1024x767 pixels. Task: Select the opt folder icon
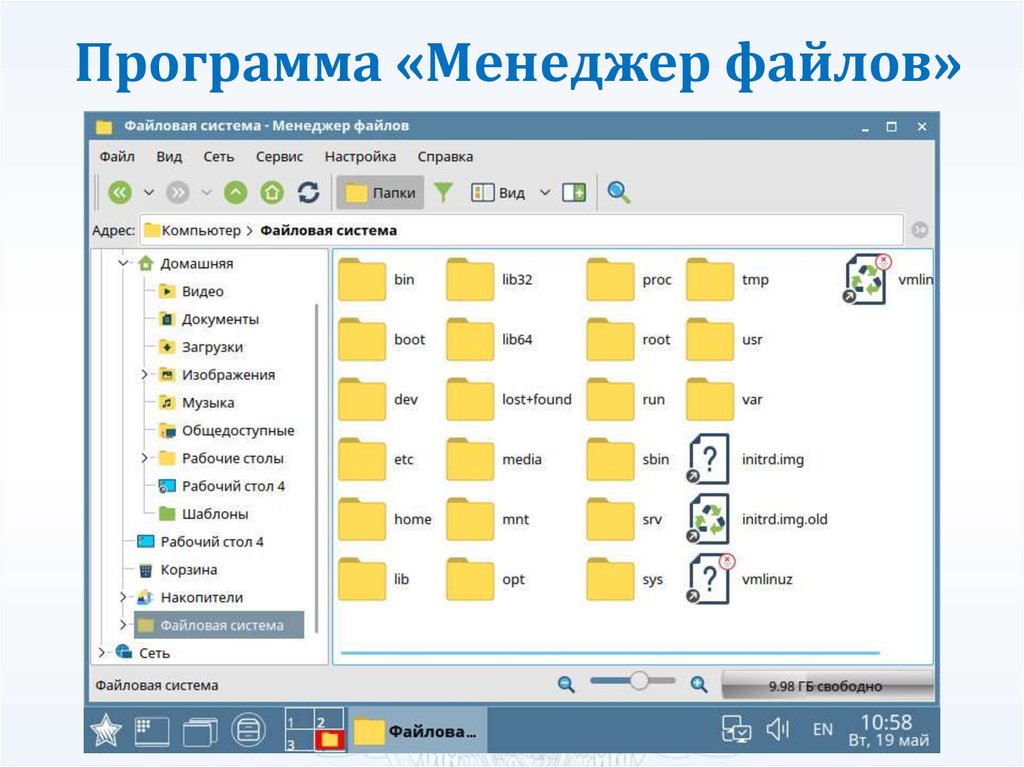point(470,579)
